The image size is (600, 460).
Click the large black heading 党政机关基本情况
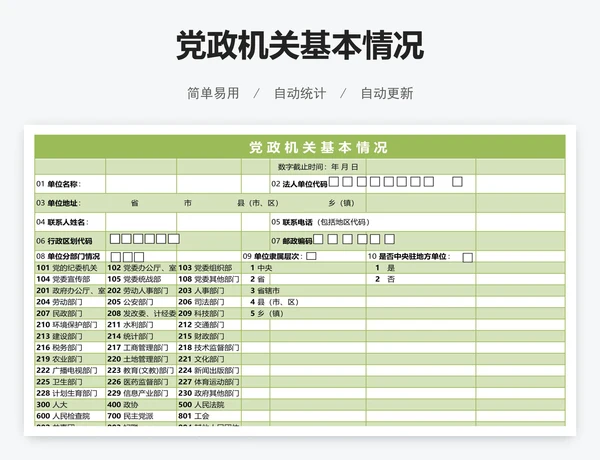[x=300, y=45]
